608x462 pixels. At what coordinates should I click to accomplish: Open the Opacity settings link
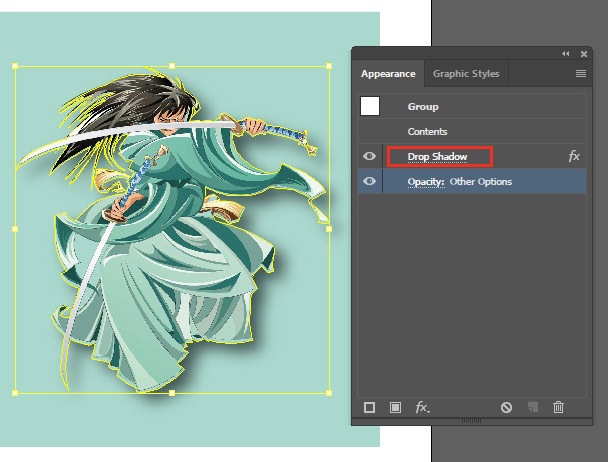426,182
